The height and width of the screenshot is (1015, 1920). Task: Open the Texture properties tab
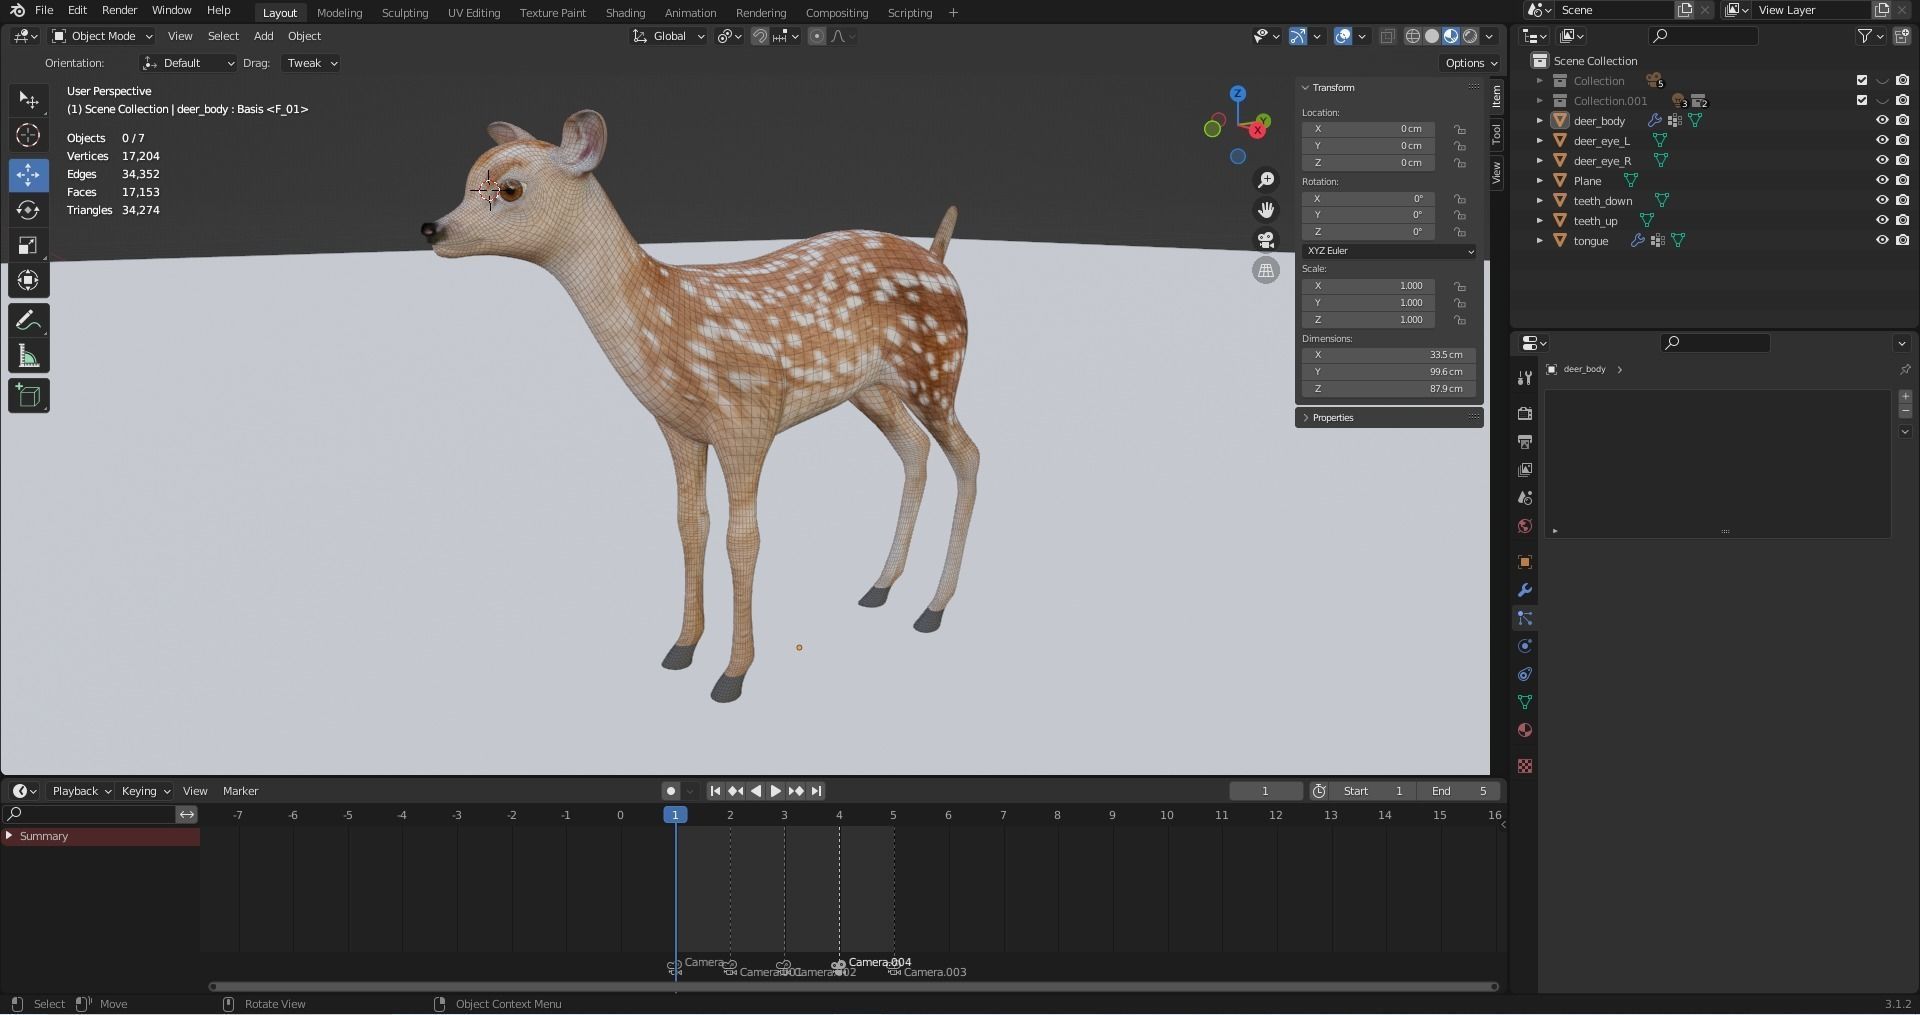(x=1525, y=766)
